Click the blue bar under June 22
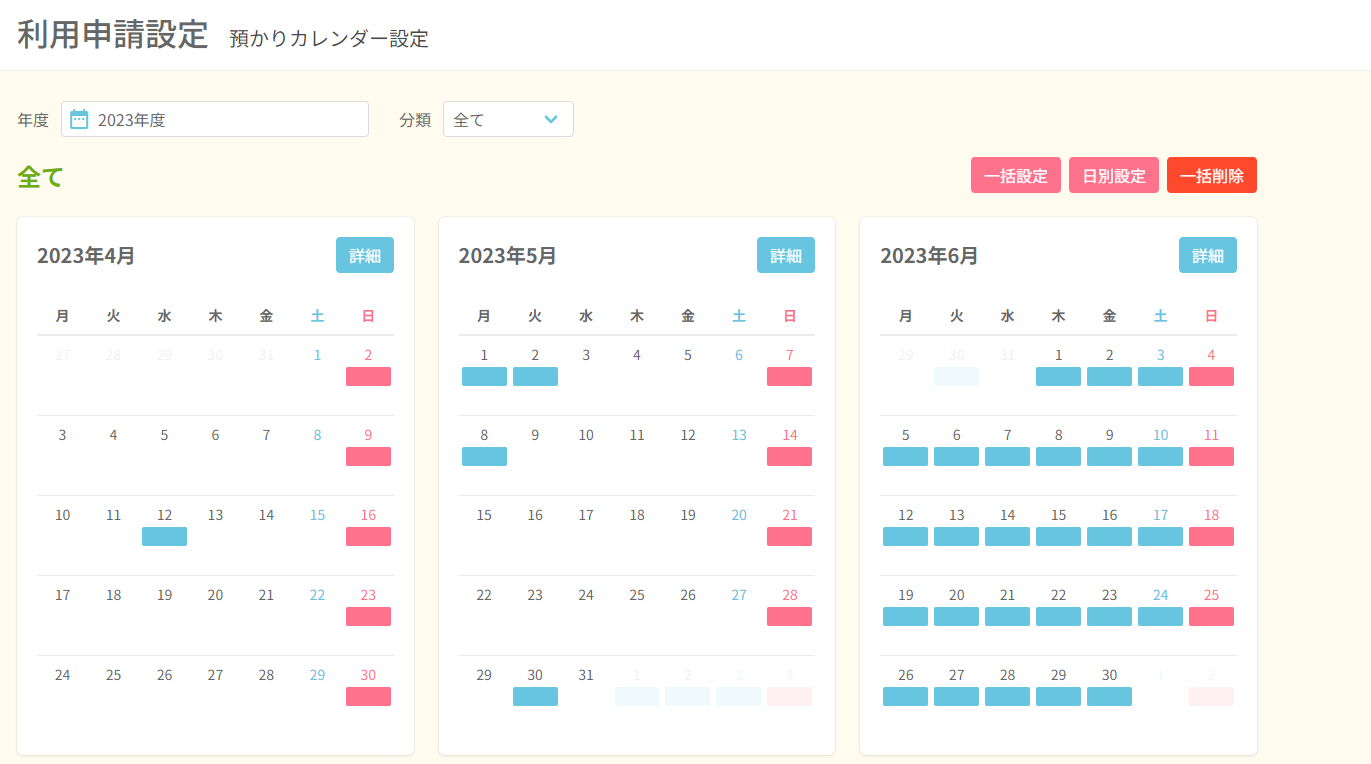Viewport: 1371px width, 764px height. click(1058, 616)
